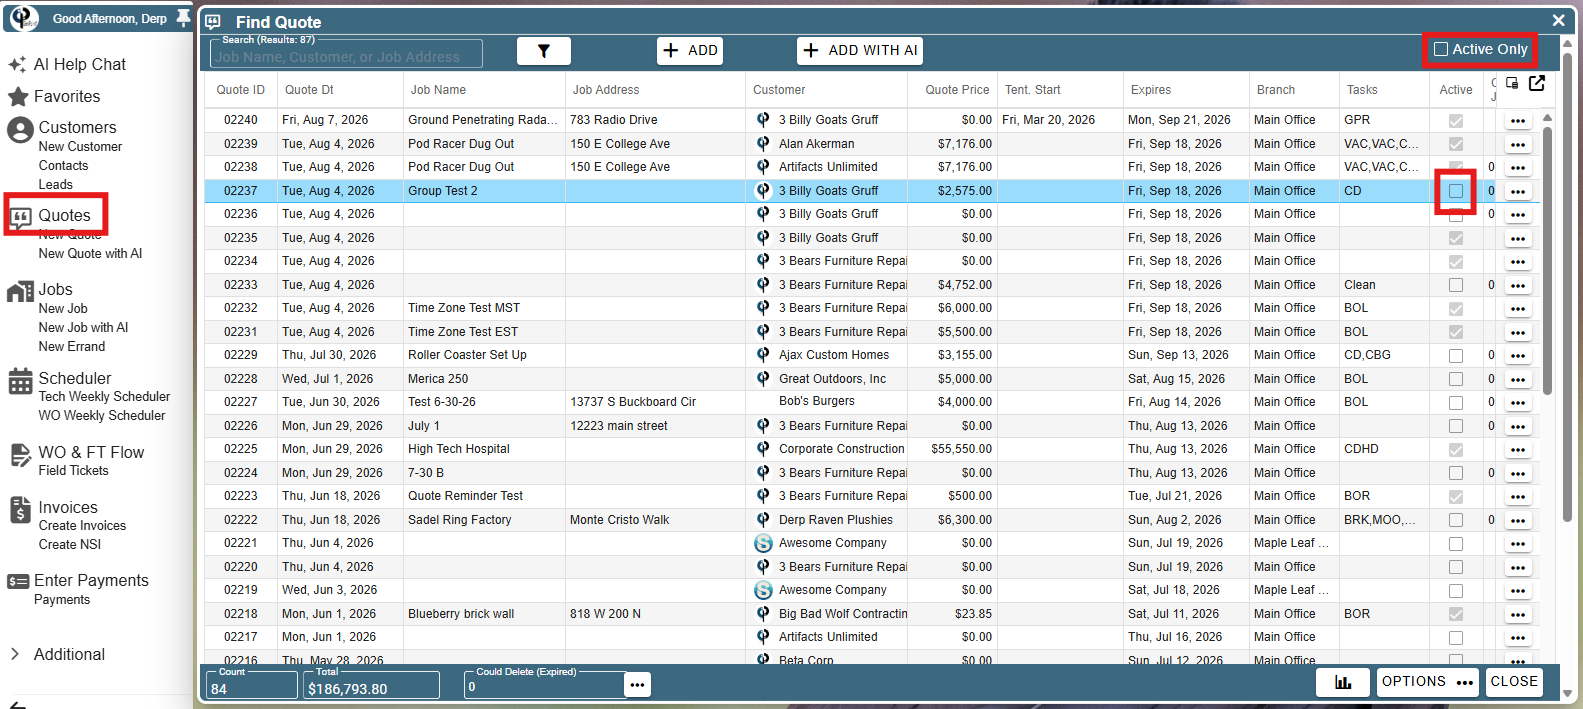The height and width of the screenshot is (709, 1583).
Task: Open the filter funnel button
Action: 544,51
